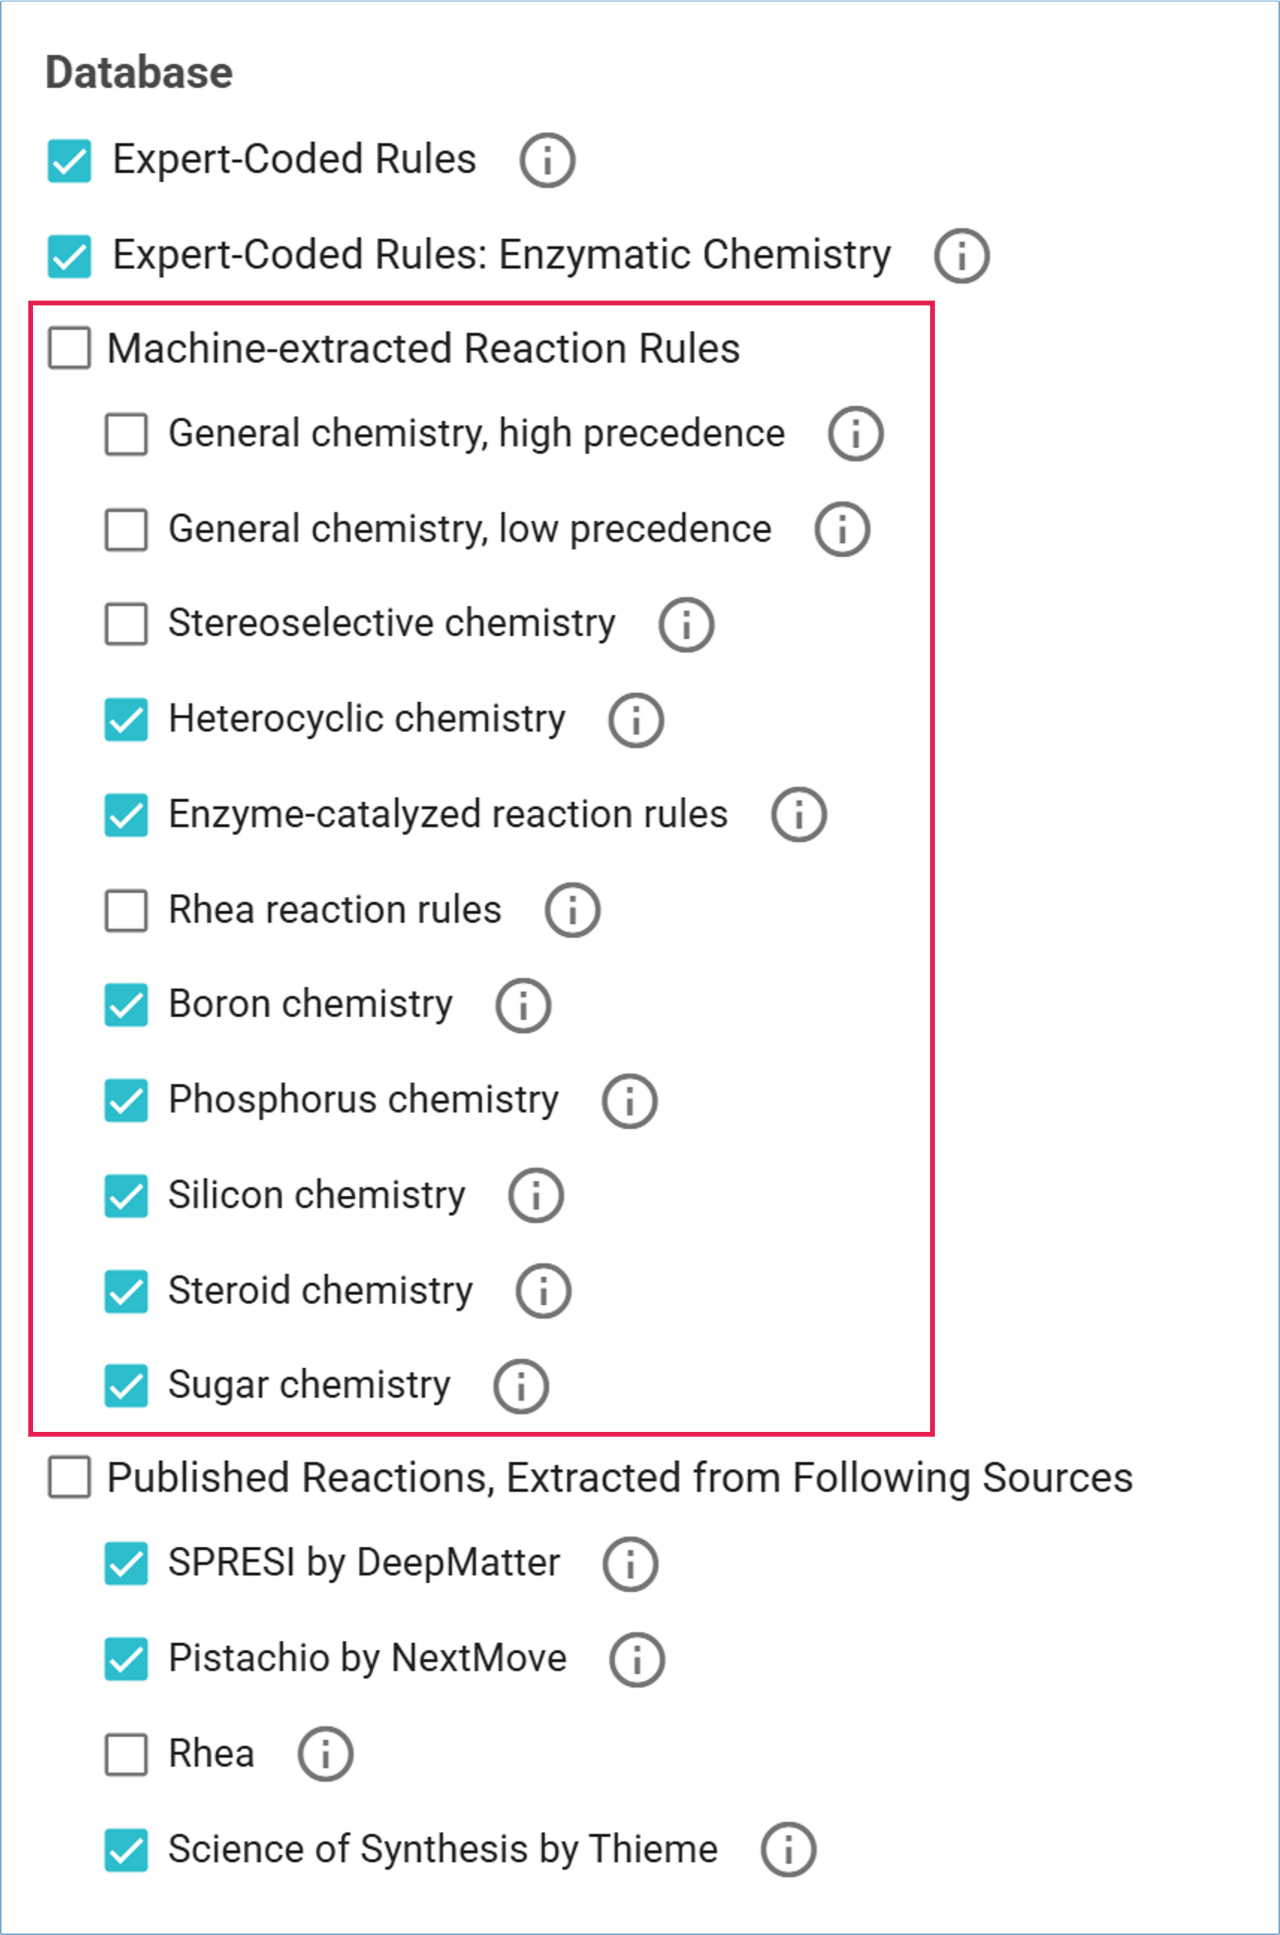Screen dimensions: 1280x1935
Task: Open info icon for Expert-Coded Rules
Action: pyautogui.click(x=547, y=160)
